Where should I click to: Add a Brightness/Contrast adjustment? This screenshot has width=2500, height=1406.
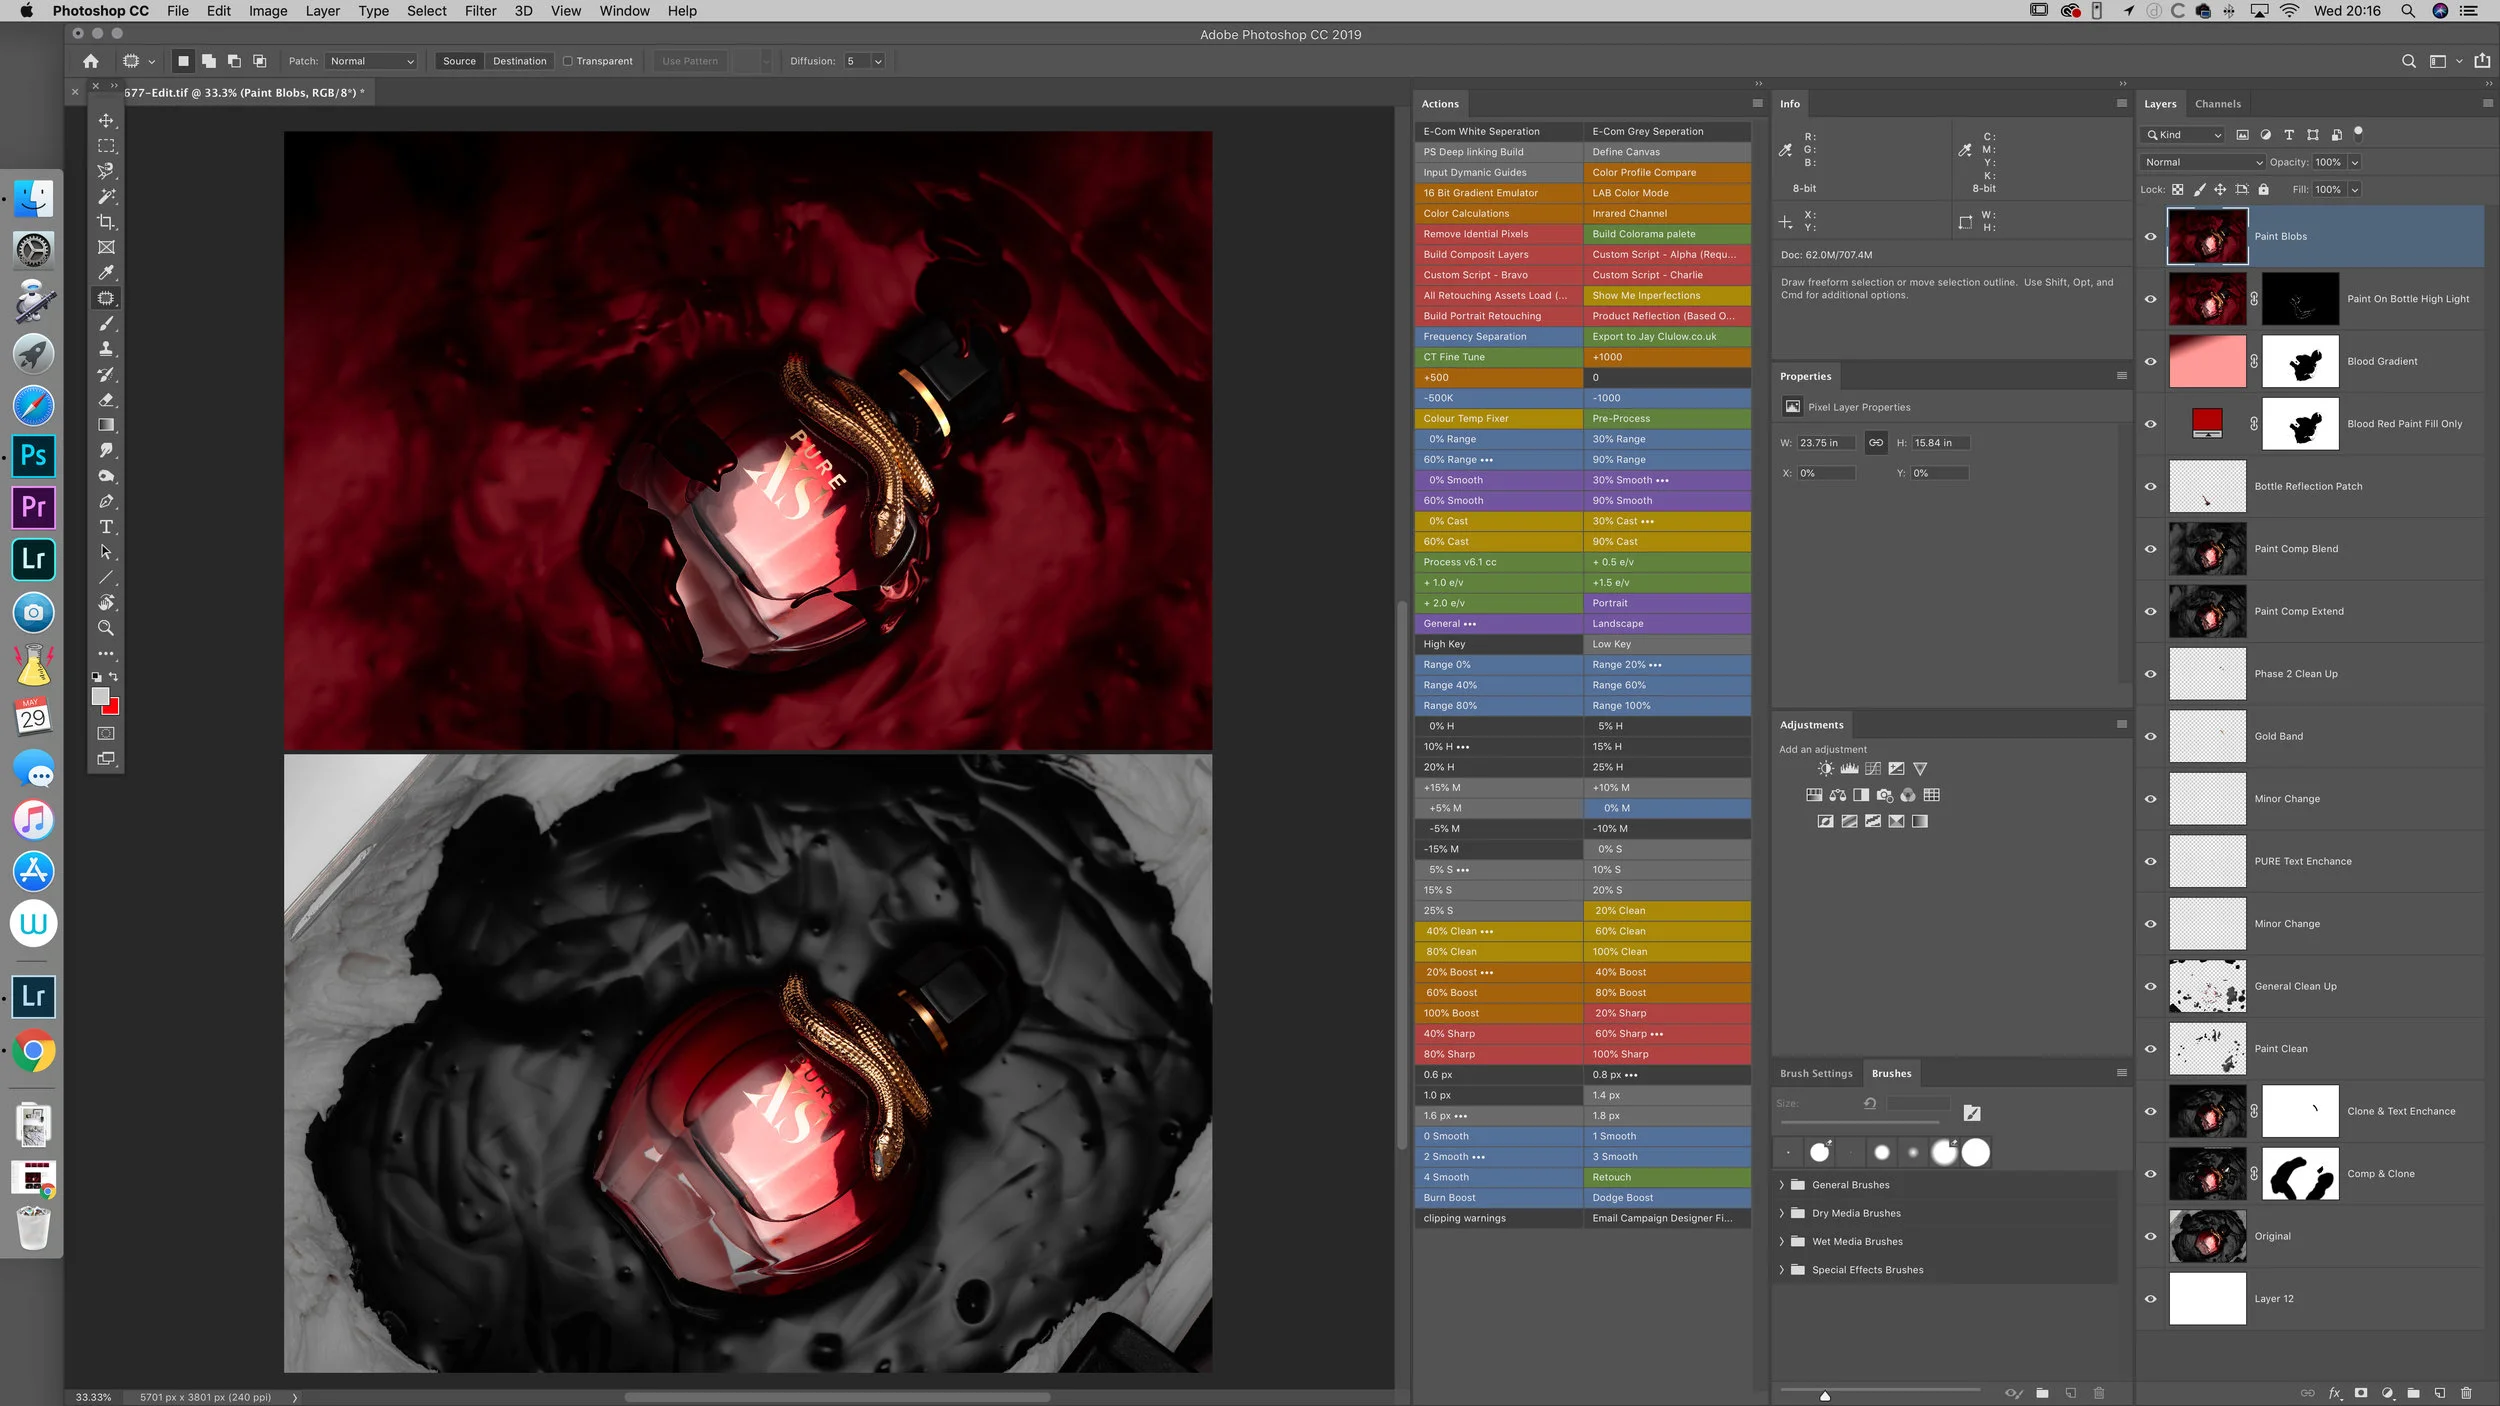pos(1826,769)
